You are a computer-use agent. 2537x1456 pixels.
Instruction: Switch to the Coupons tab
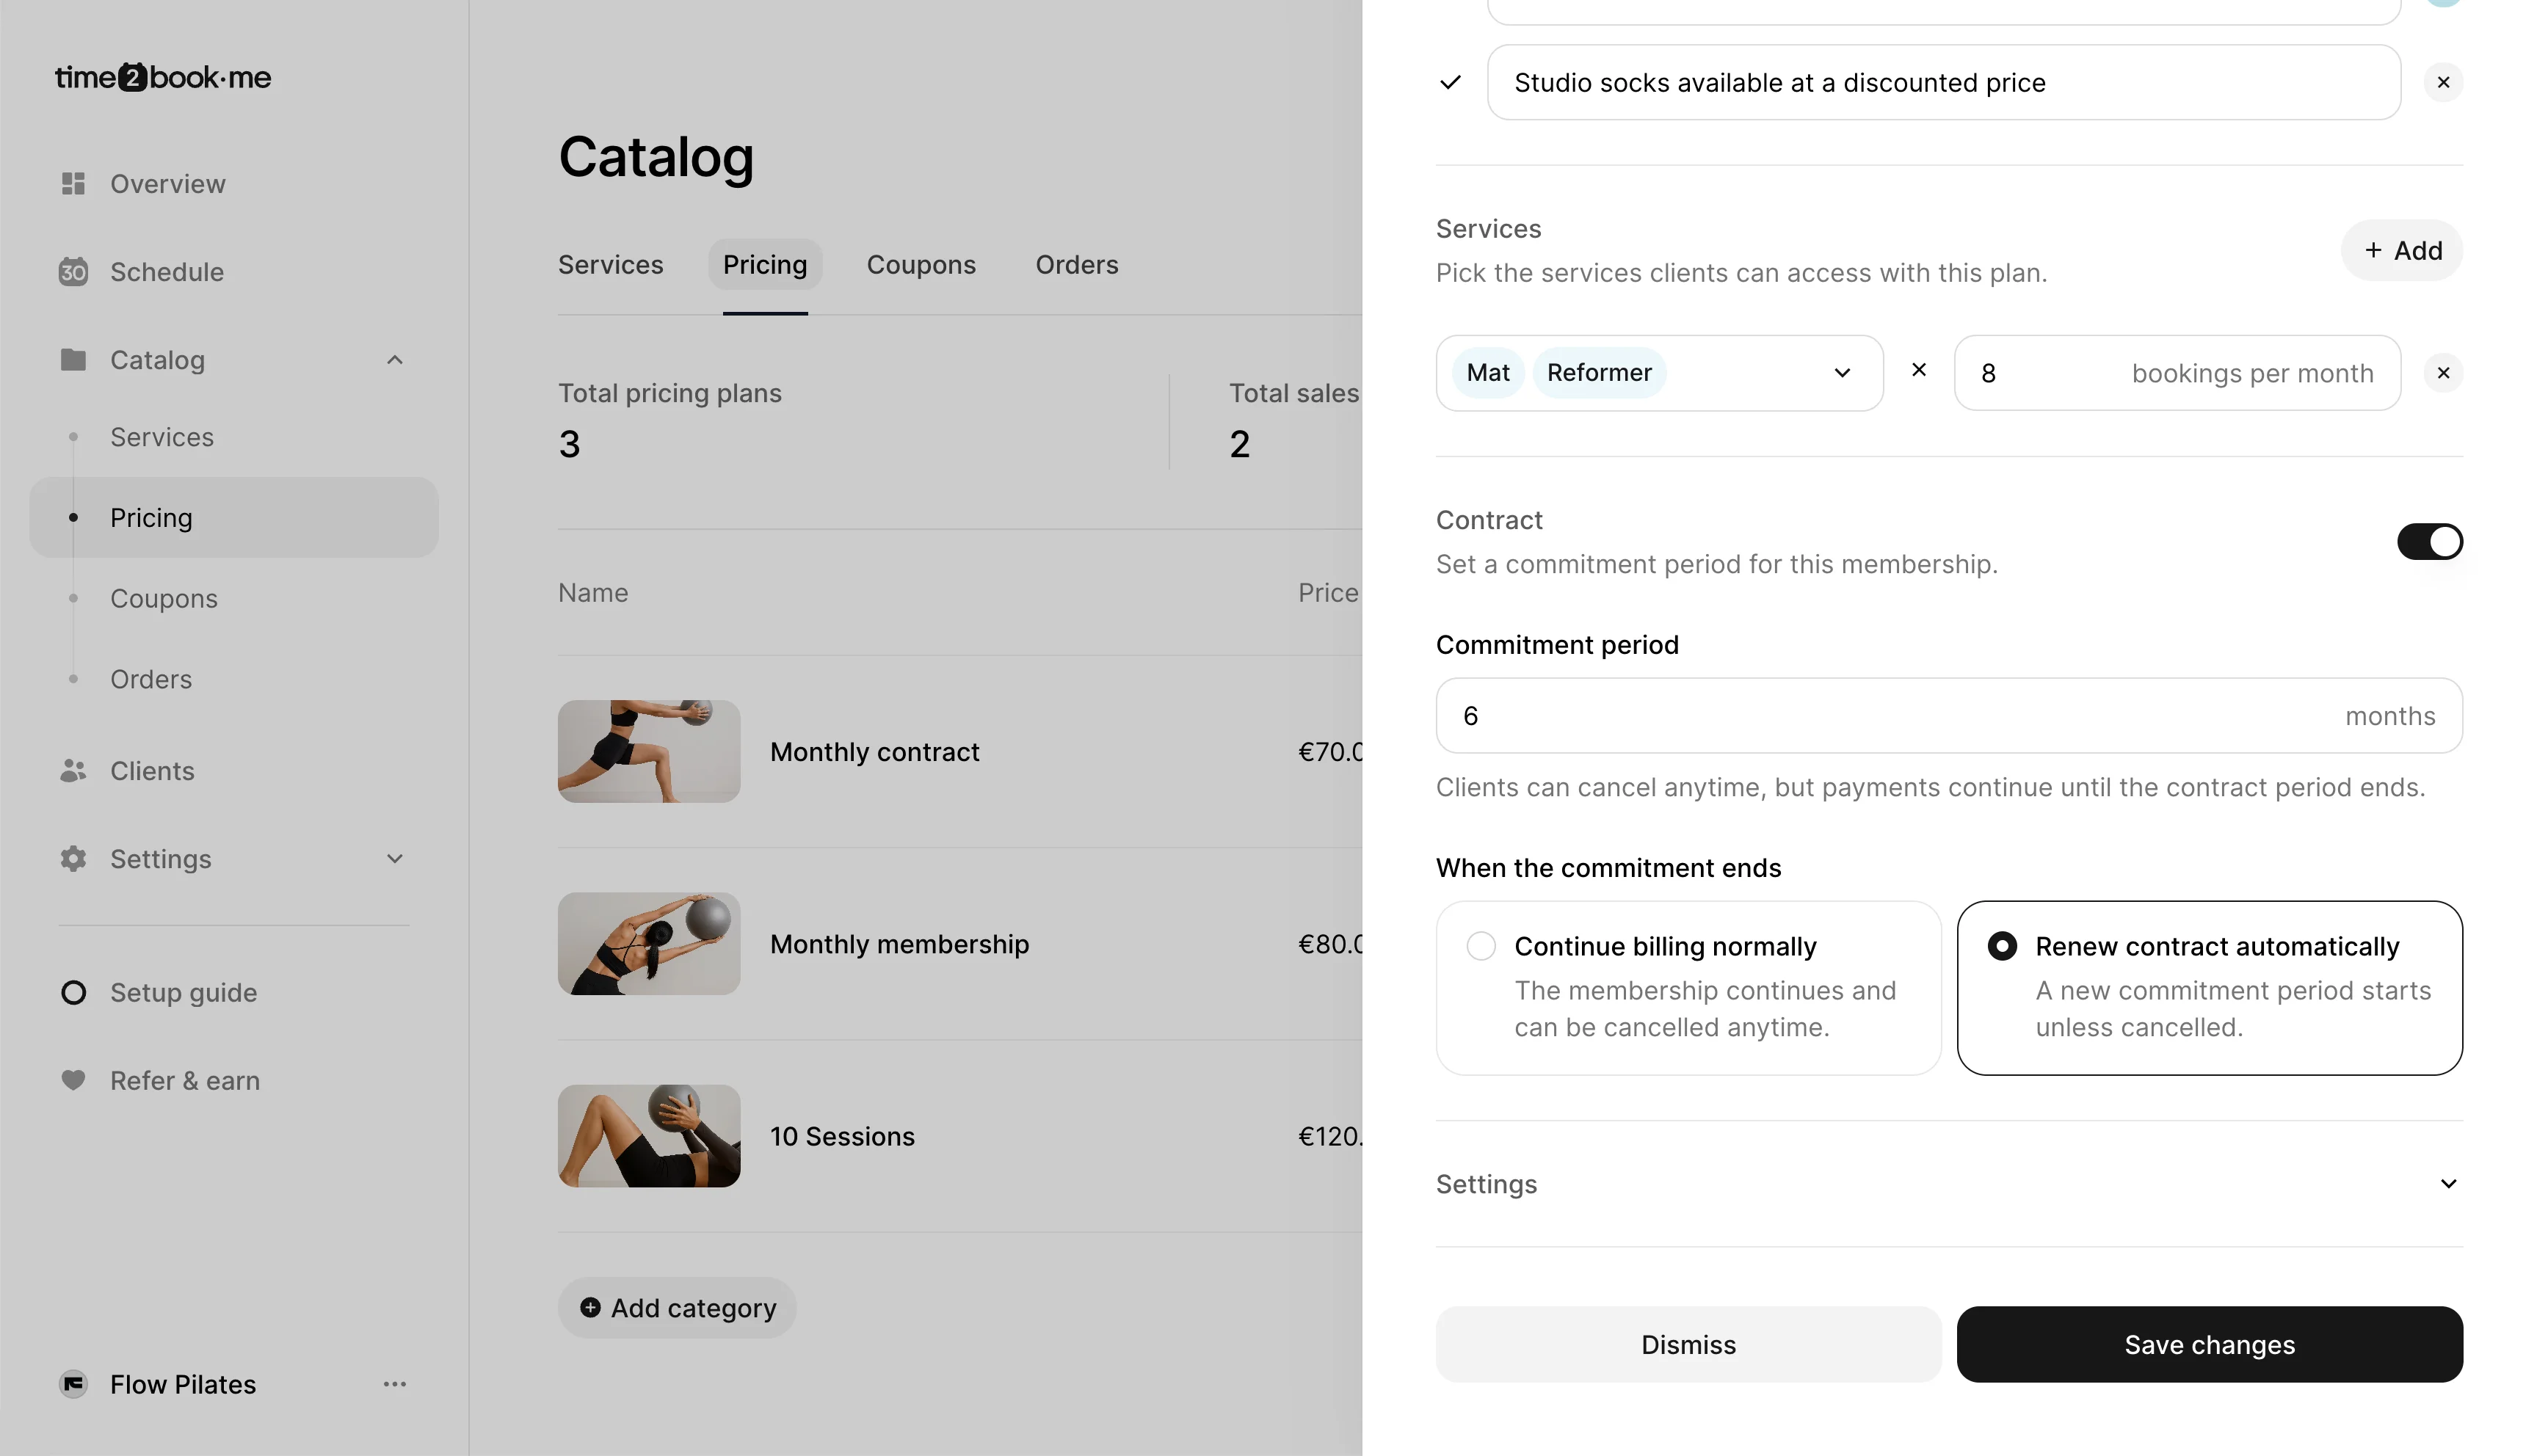[920, 265]
